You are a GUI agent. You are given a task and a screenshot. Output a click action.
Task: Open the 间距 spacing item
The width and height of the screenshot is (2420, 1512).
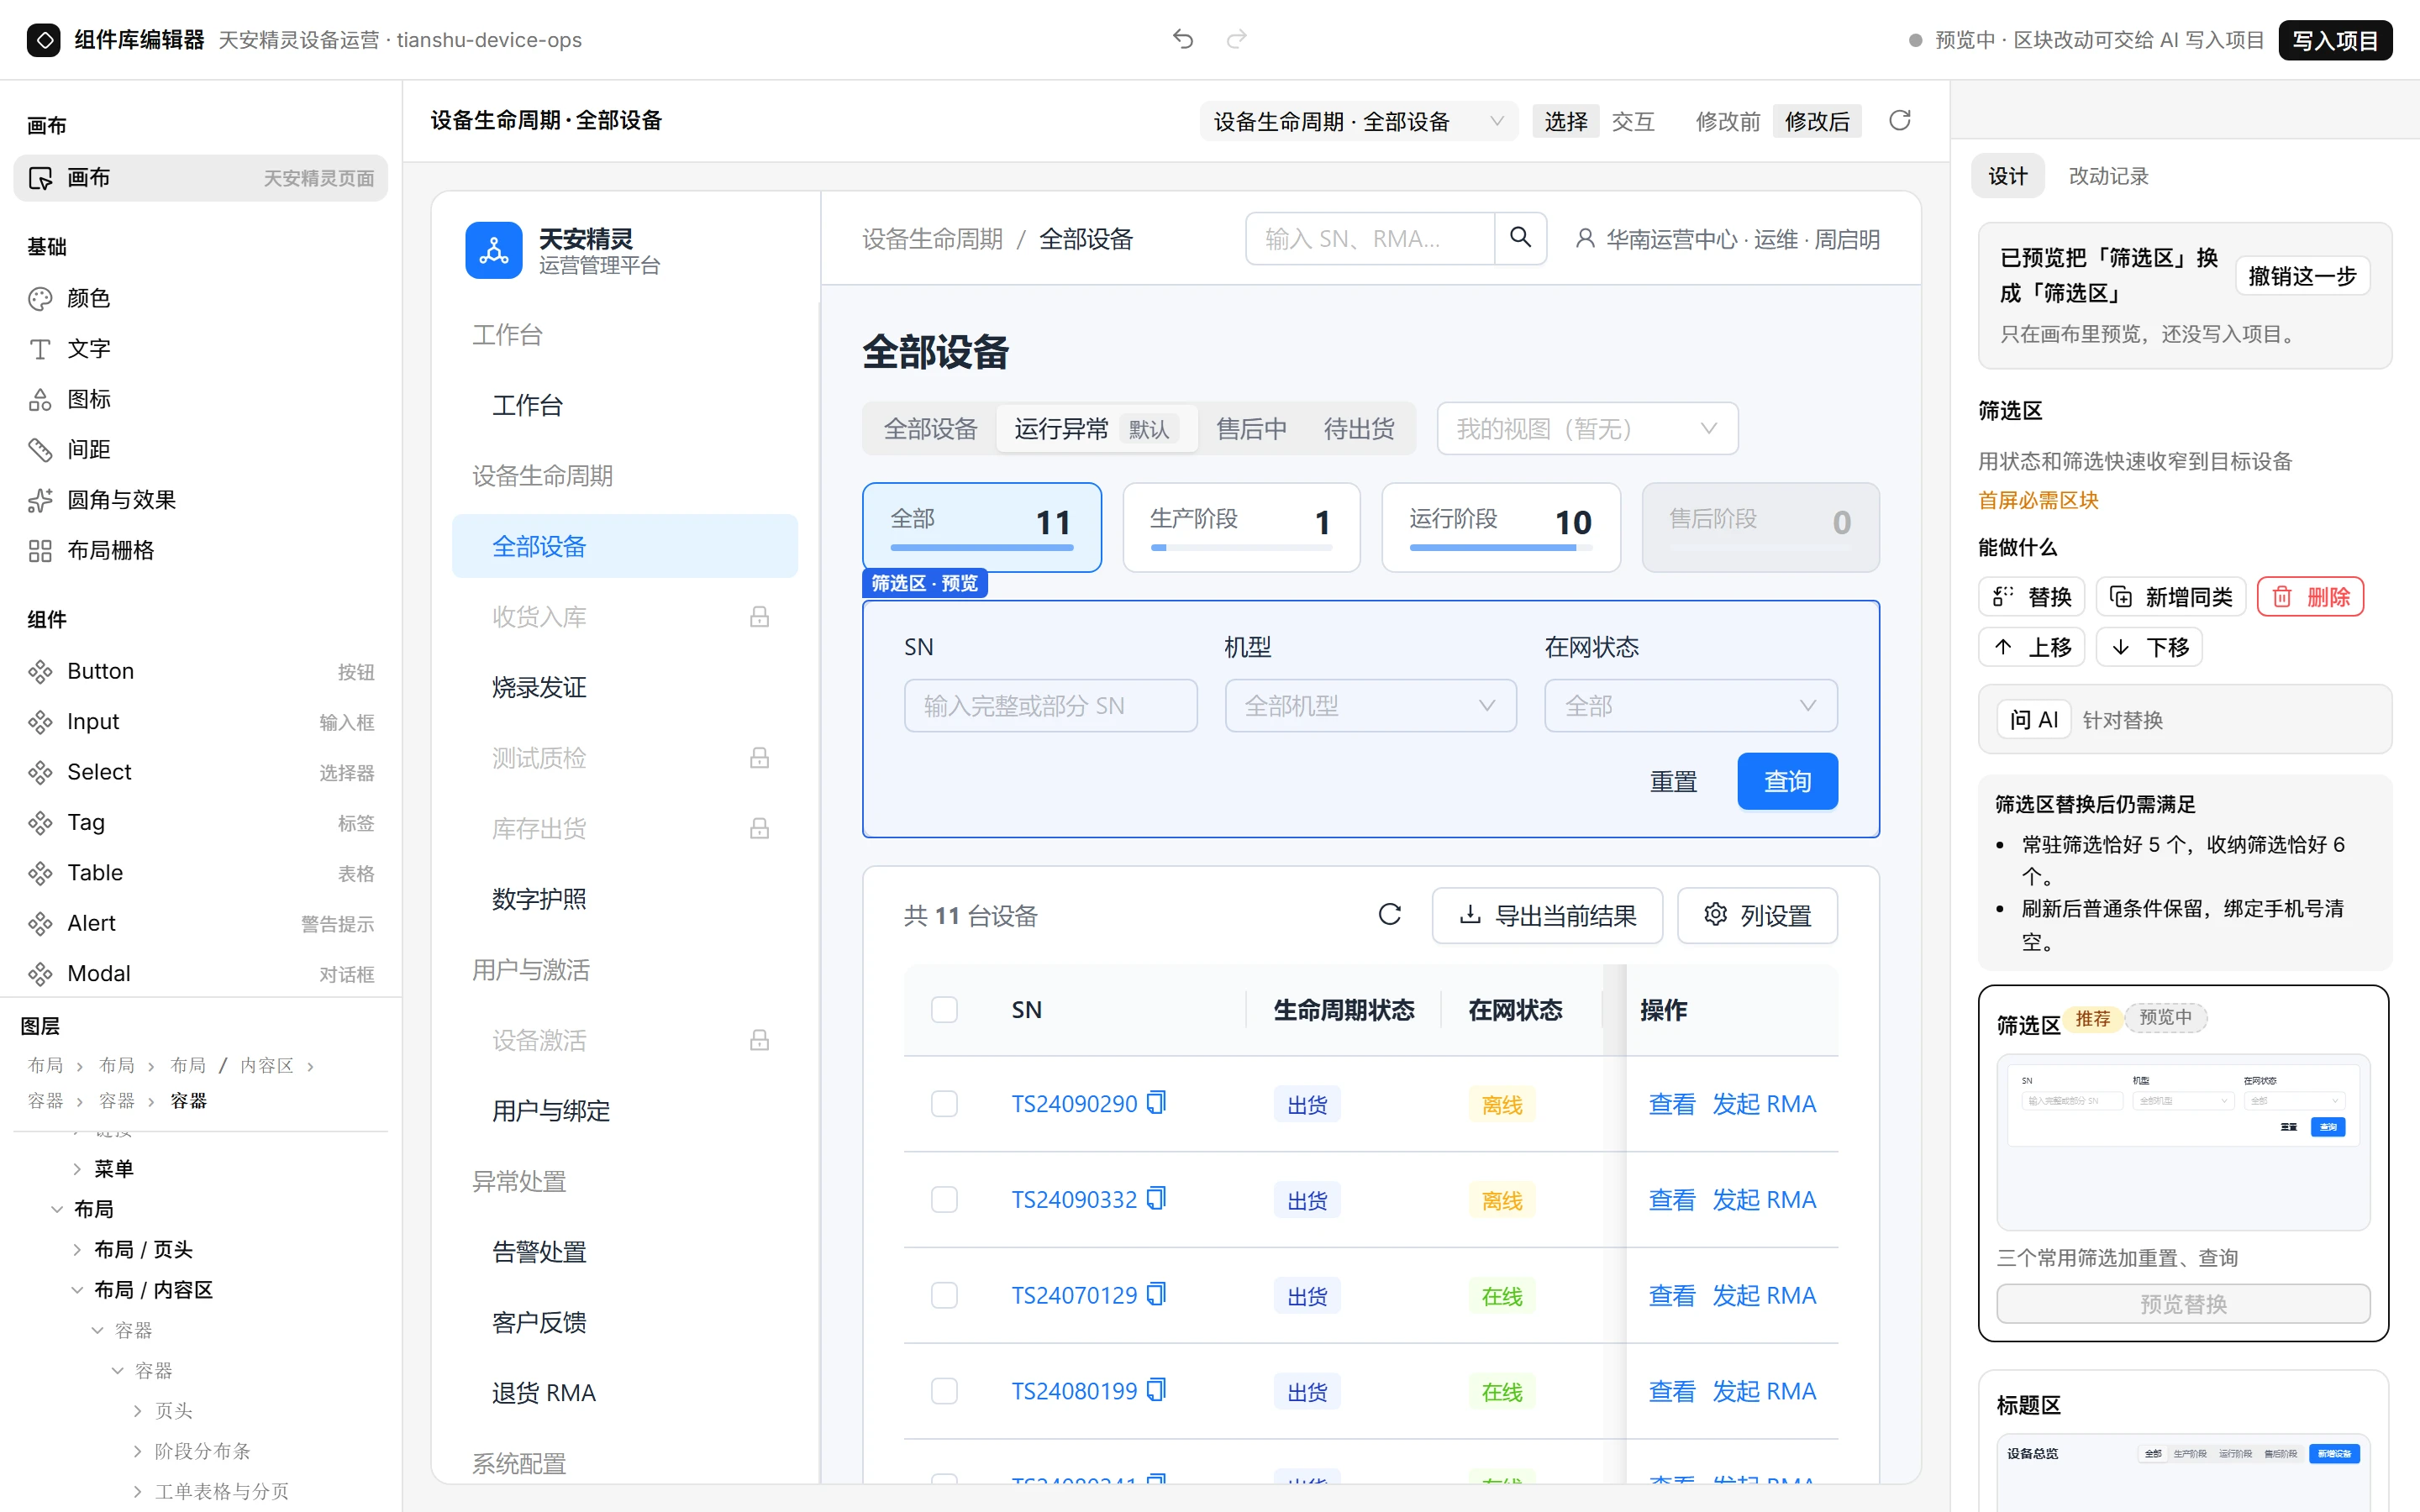pos(200,449)
